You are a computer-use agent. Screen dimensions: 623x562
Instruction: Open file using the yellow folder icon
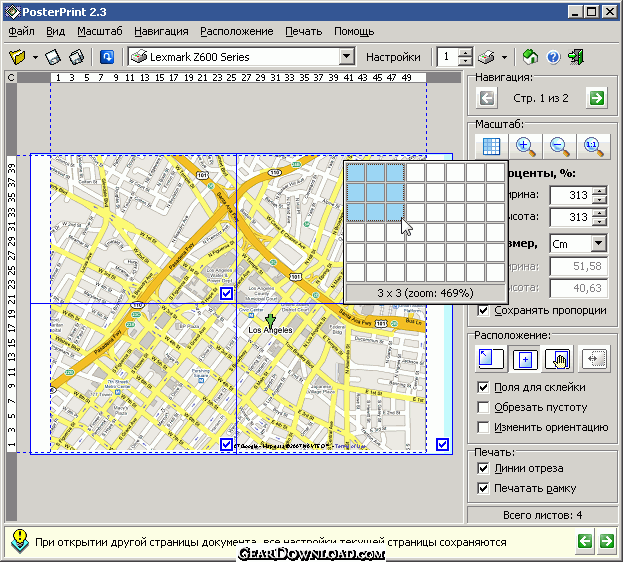[x=17, y=57]
